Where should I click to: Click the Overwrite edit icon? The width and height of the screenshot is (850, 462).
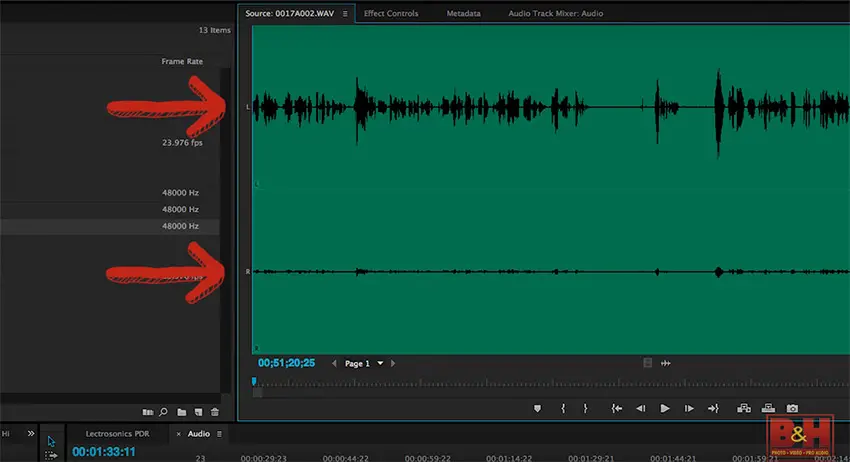(768, 408)
